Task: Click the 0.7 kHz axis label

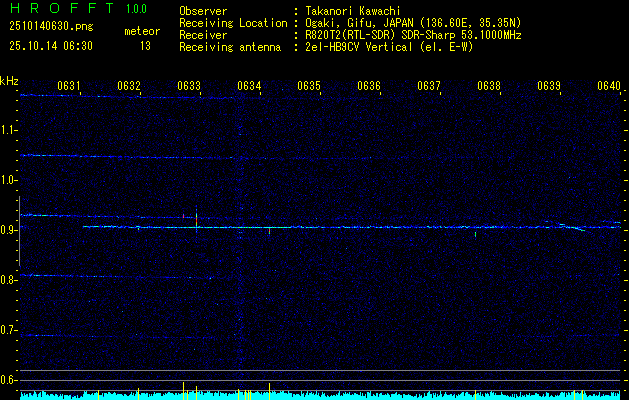Action: click(7, 330)
